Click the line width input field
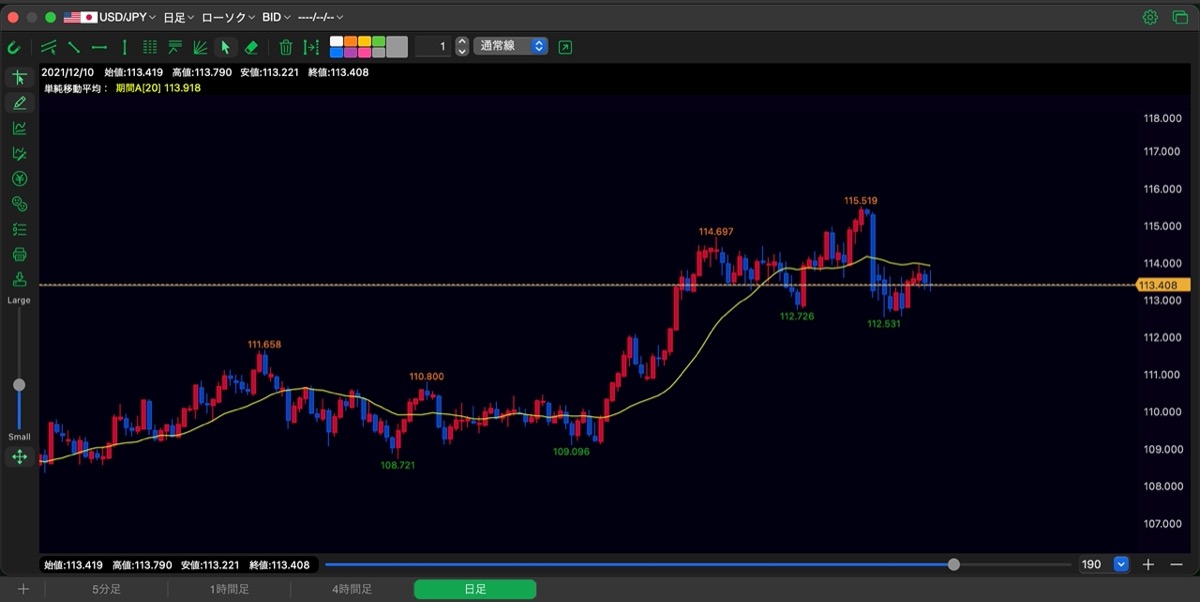This screenshot has width=1200, height=602. pos(432,47)
